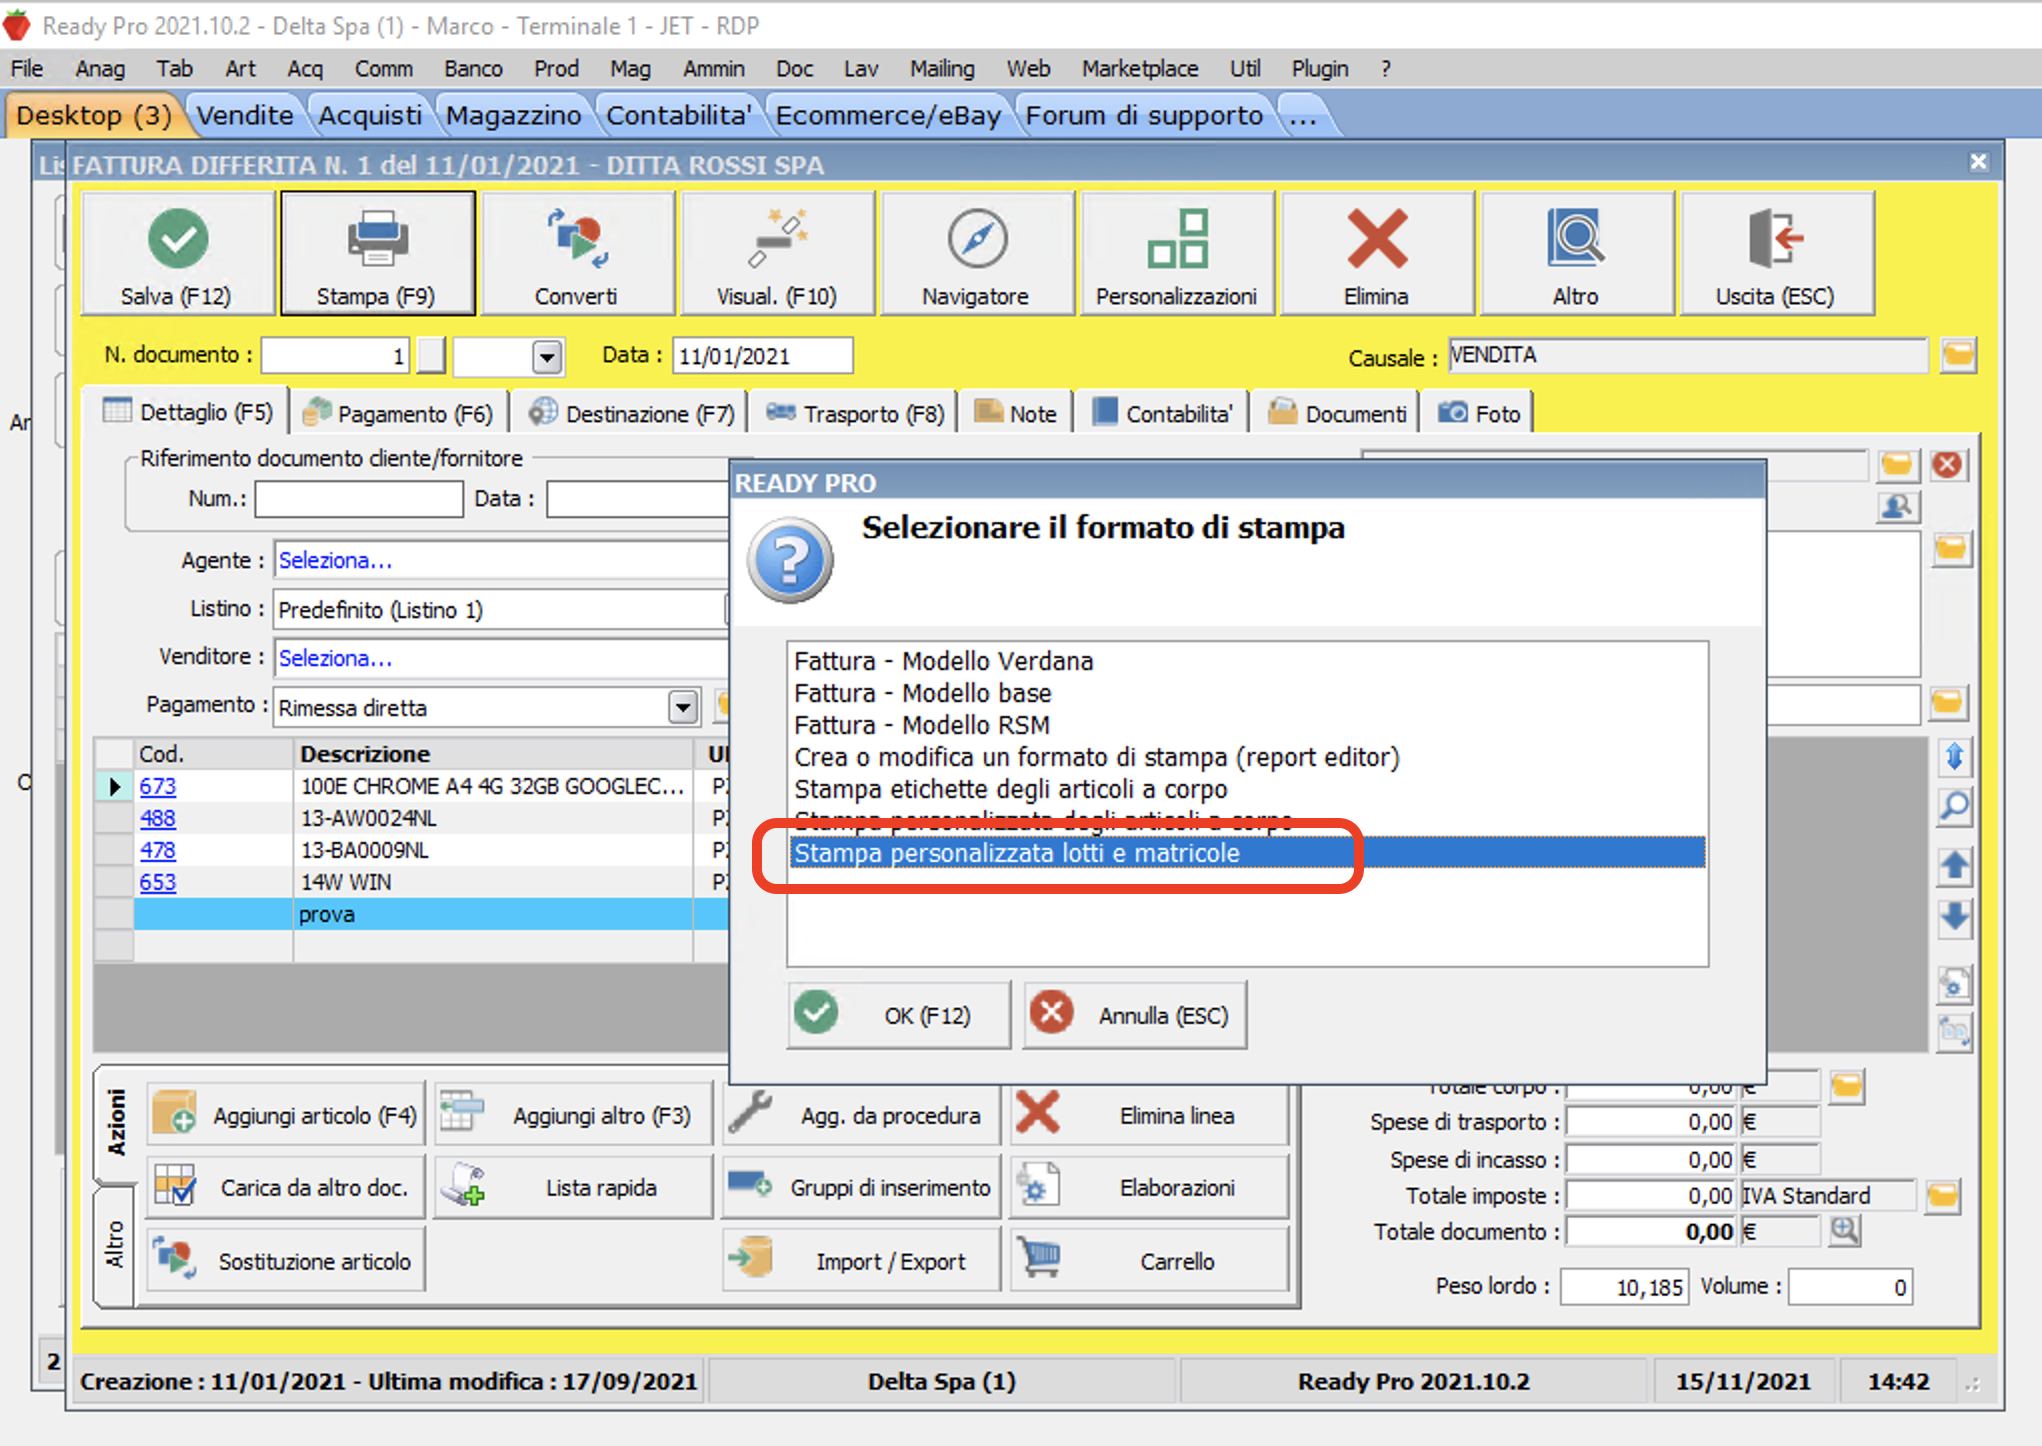2042x1446 pixels.
Task: Click Stampa (F9) printer button
Action: coord(377,254)
